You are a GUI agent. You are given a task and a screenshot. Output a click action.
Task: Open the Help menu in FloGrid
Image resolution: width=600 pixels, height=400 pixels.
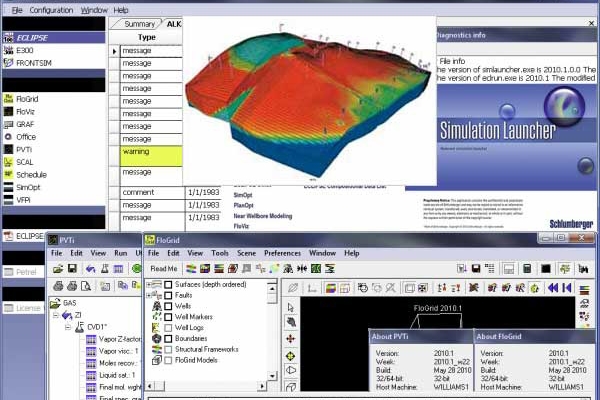[x=352, y=253]
